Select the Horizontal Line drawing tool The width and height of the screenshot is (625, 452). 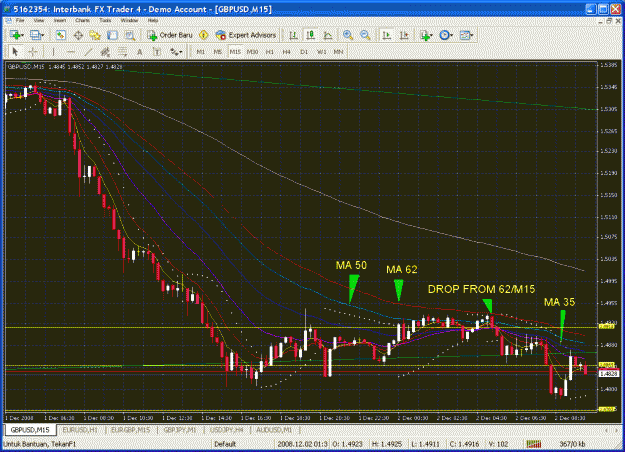(71, 52)
